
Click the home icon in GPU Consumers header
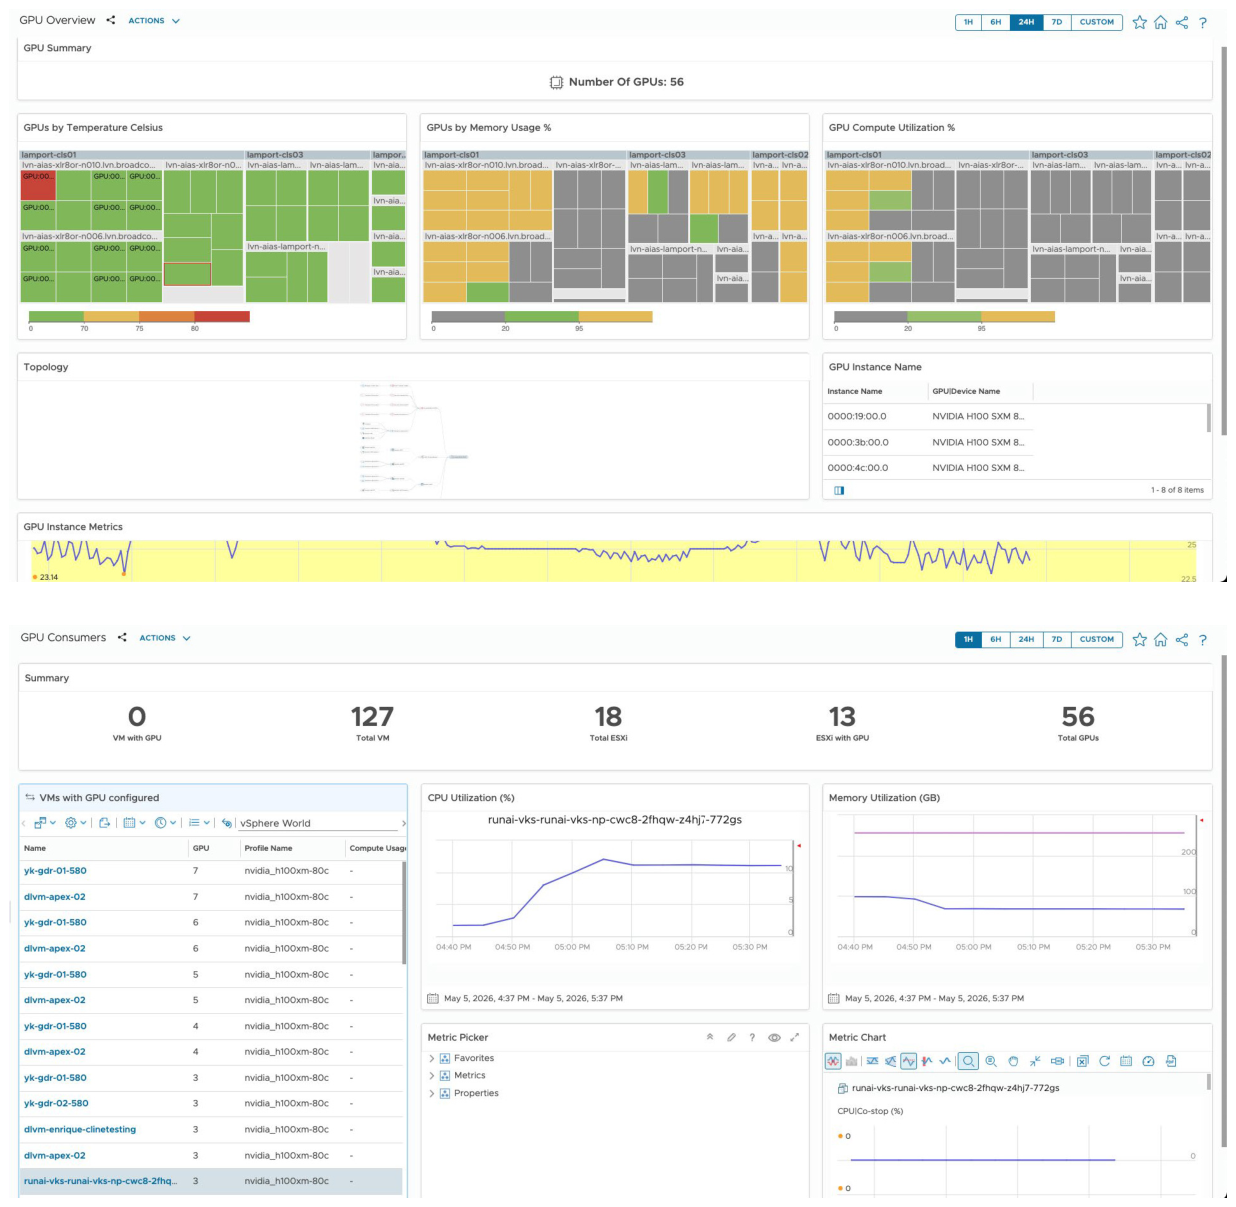(1160, 639)
